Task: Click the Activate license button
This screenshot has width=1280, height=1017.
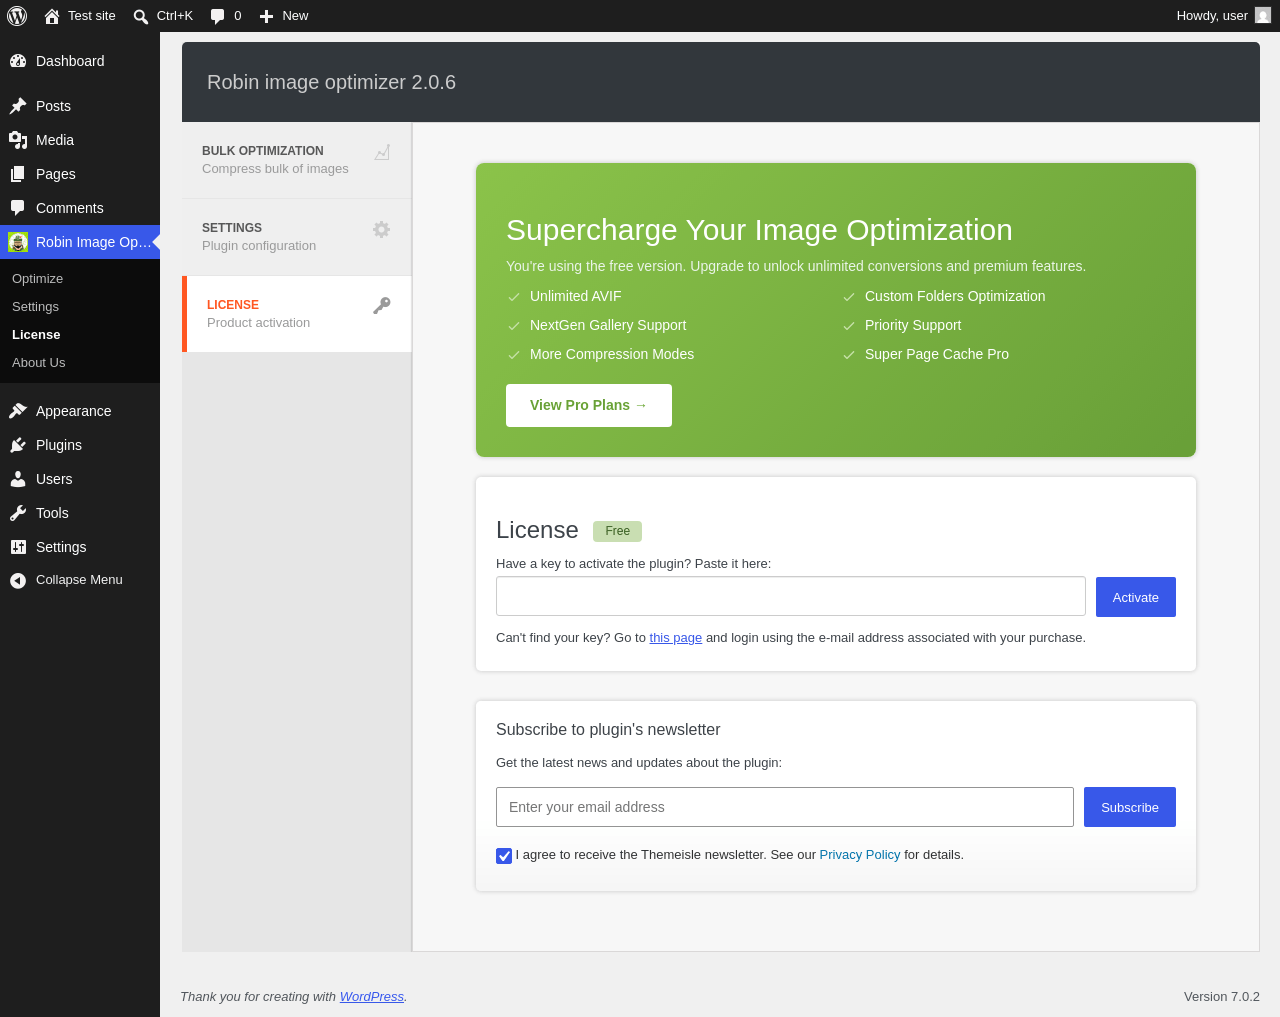Action: 1136,597
